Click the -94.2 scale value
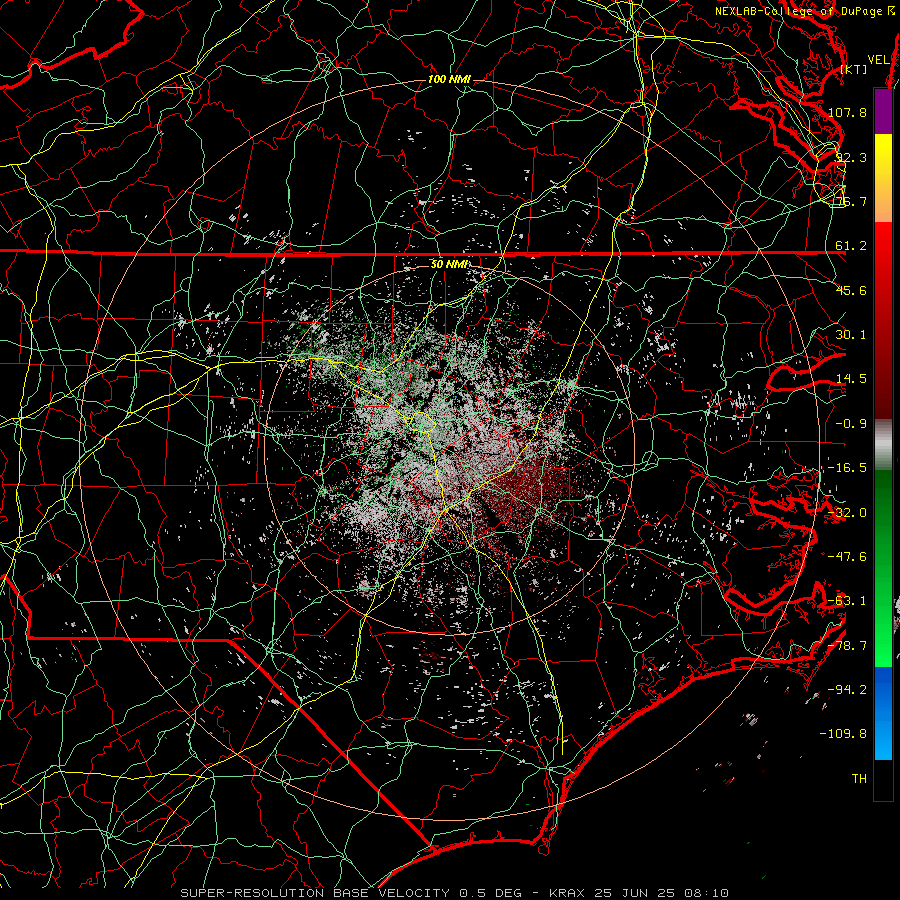The width and height of the screenshot is (900, 900). pos(847,690)
